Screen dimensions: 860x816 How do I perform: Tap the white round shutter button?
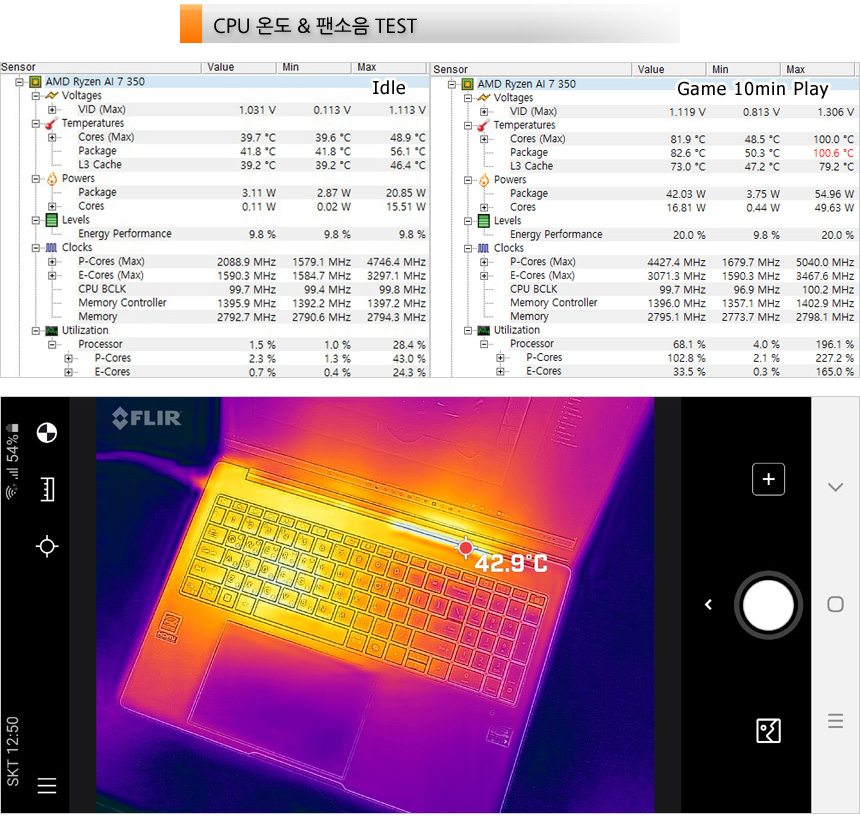768,605
